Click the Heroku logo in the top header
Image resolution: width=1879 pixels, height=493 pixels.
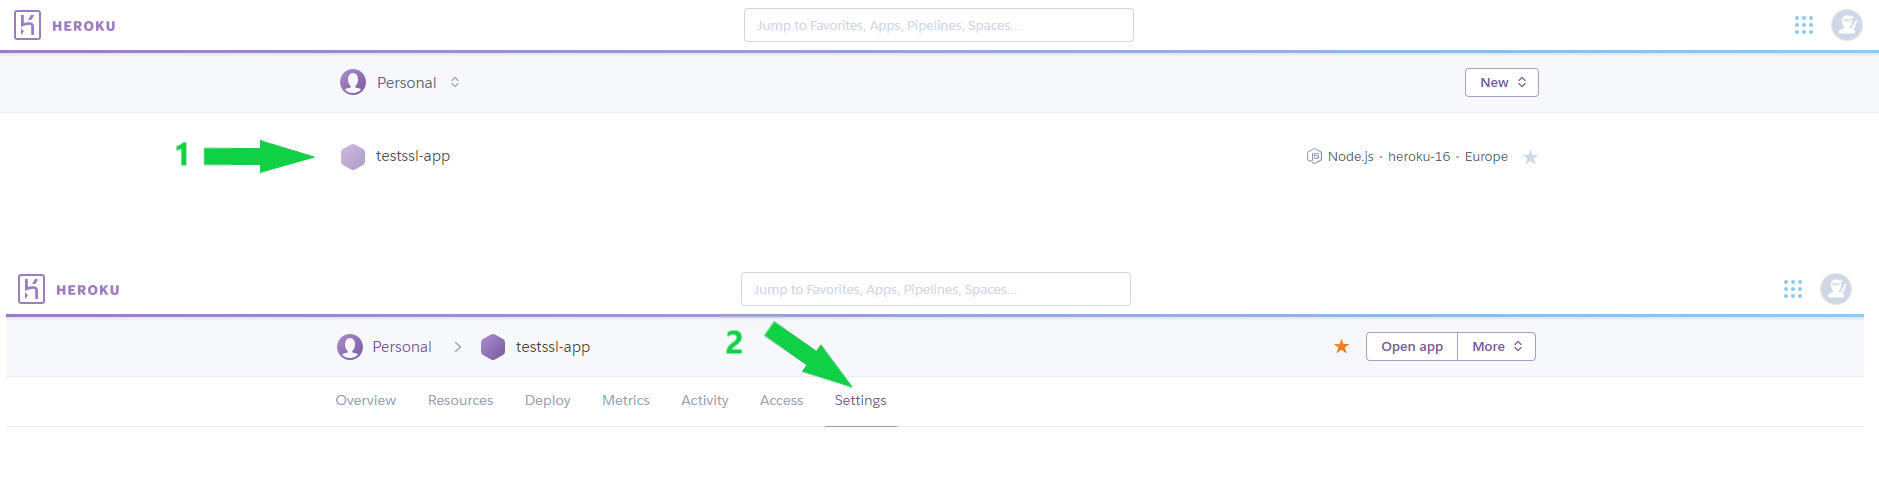28,25
